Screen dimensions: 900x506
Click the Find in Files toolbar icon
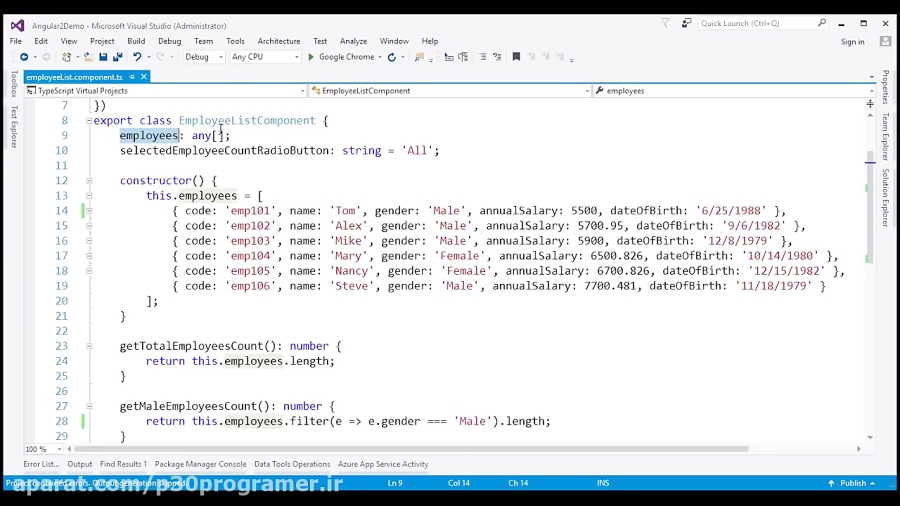click(419, 57)
